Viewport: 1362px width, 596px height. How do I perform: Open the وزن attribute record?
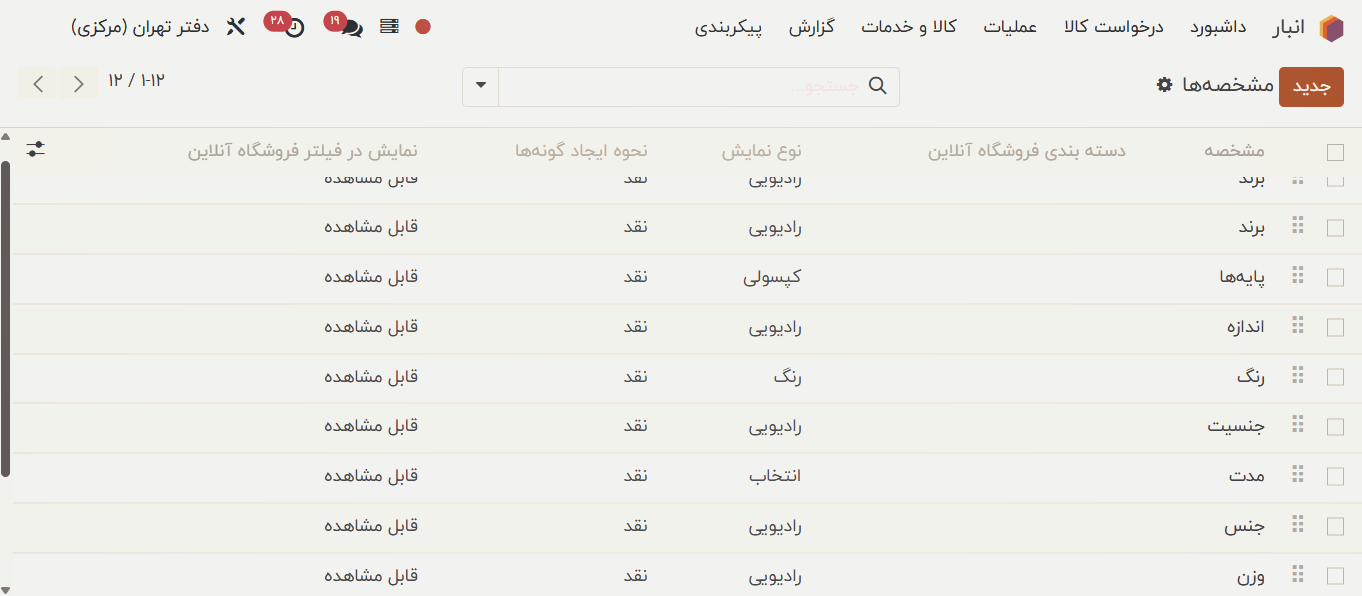[1250, 576]
